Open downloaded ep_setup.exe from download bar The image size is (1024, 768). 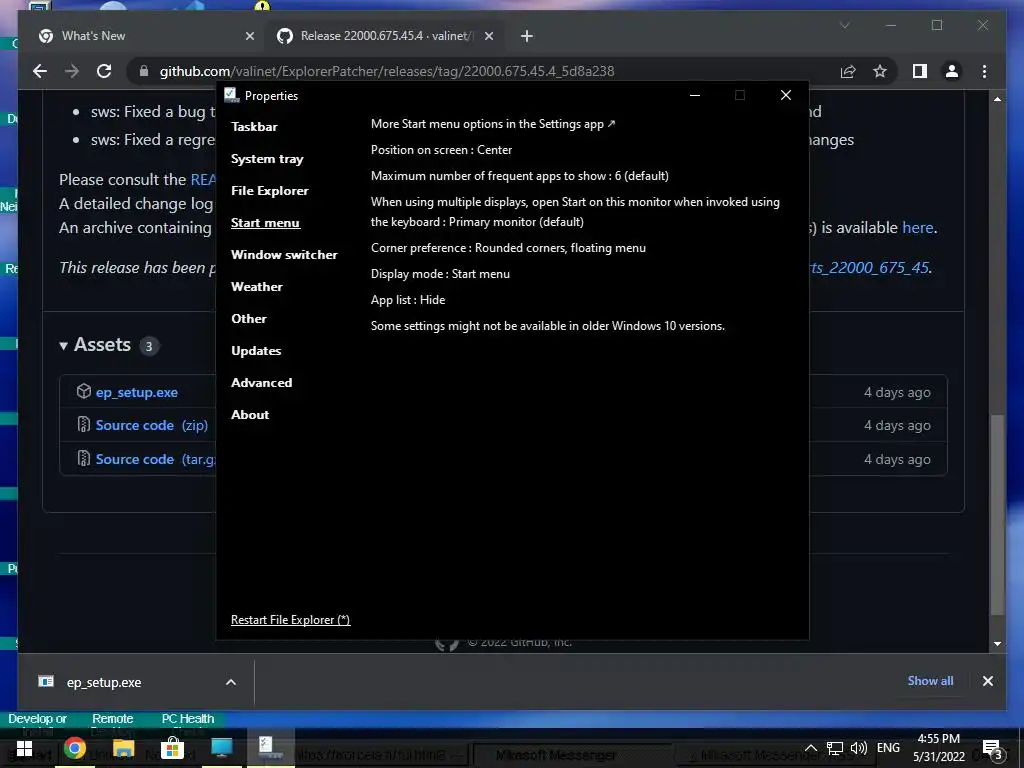pyautogui.click(x=104, y=682)
